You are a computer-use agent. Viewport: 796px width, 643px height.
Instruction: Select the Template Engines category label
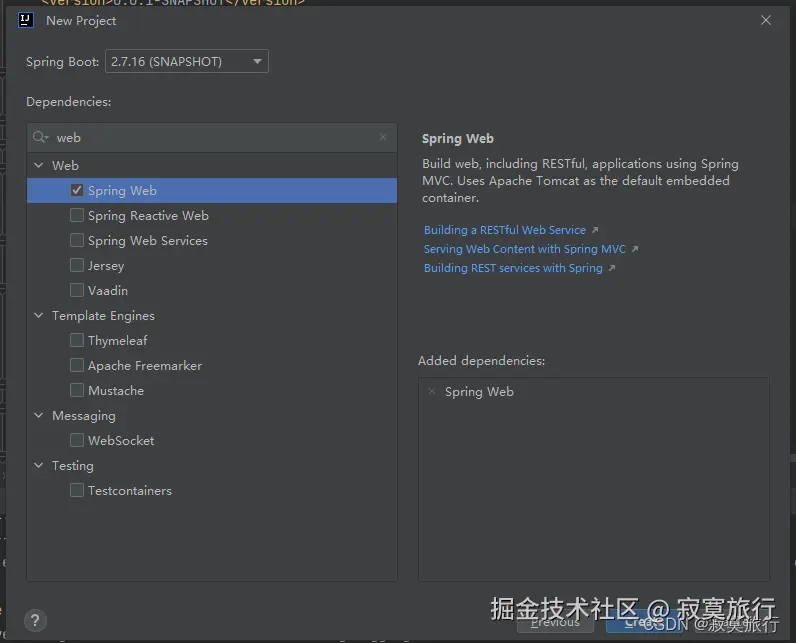click(103, 316)
